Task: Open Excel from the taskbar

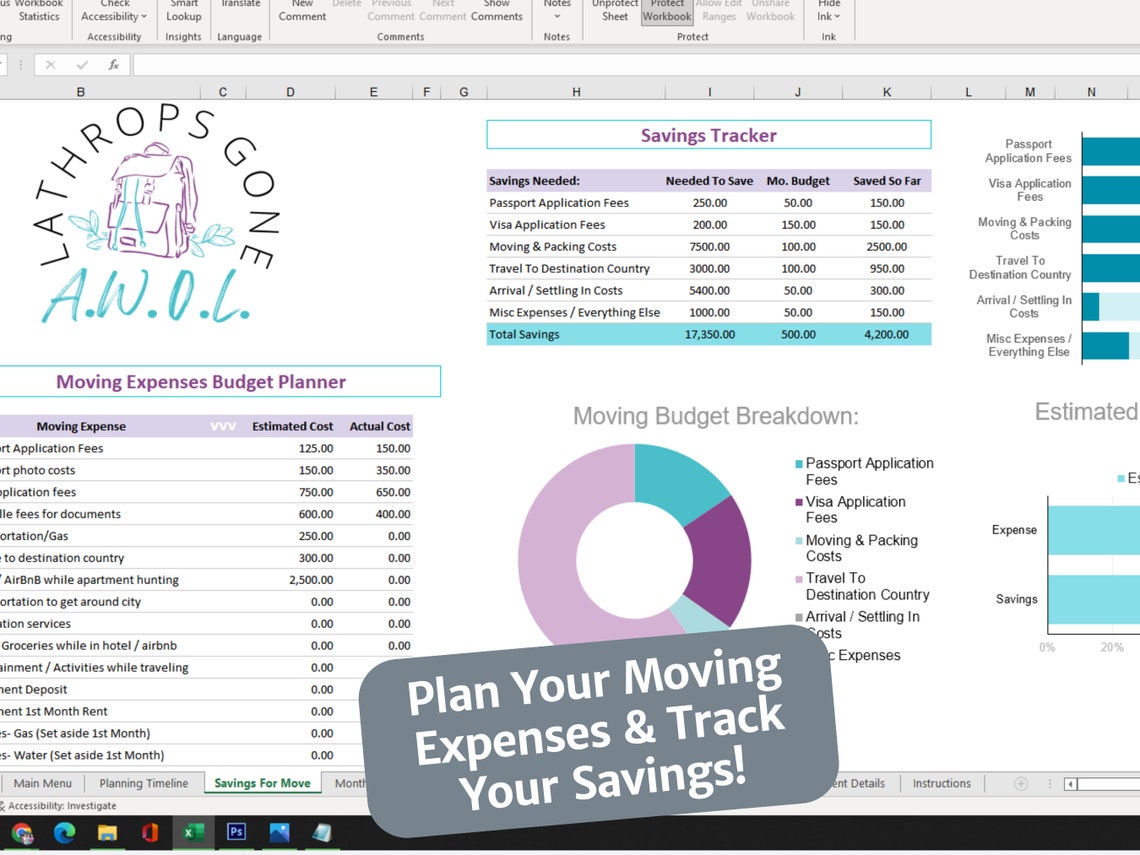Action: tap(193, 831)
